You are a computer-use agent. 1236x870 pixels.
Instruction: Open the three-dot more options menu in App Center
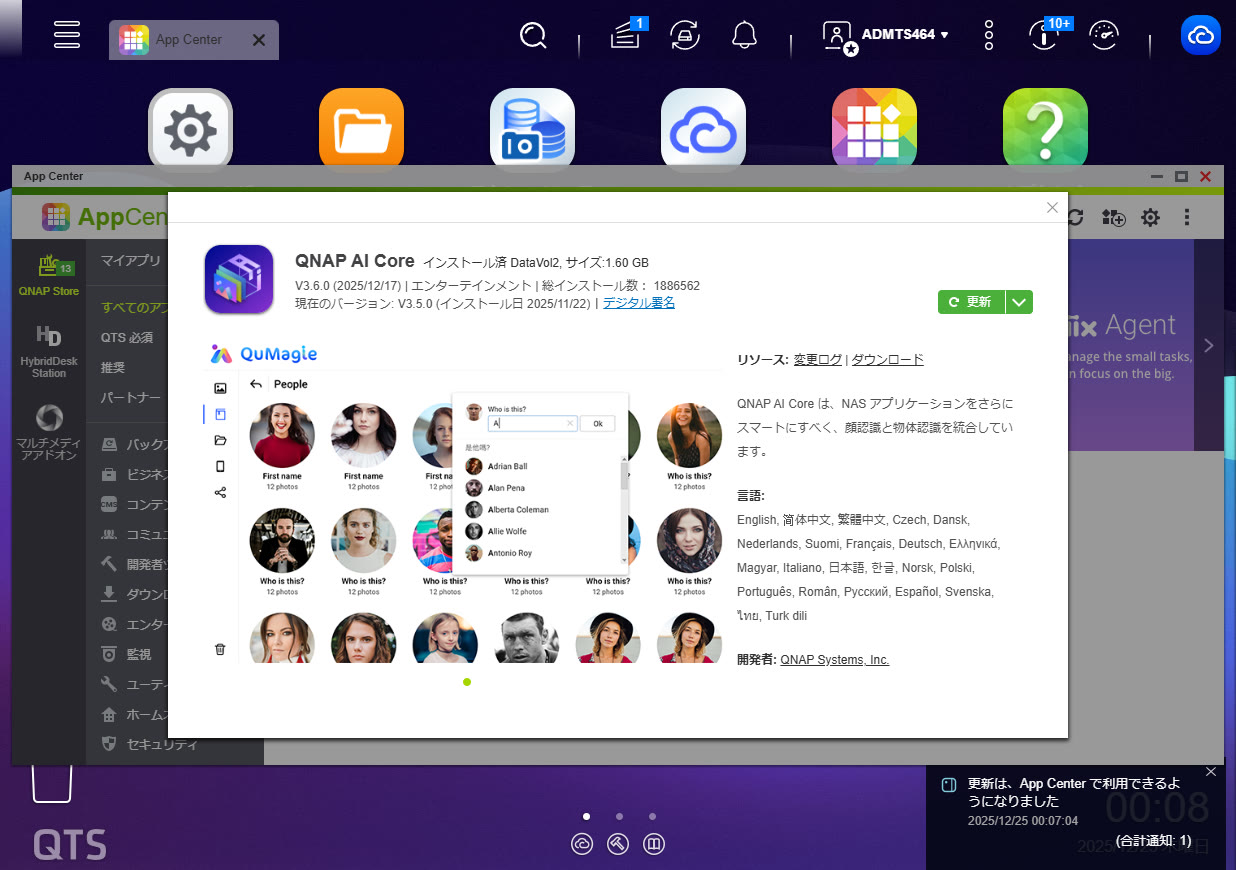1187,217
